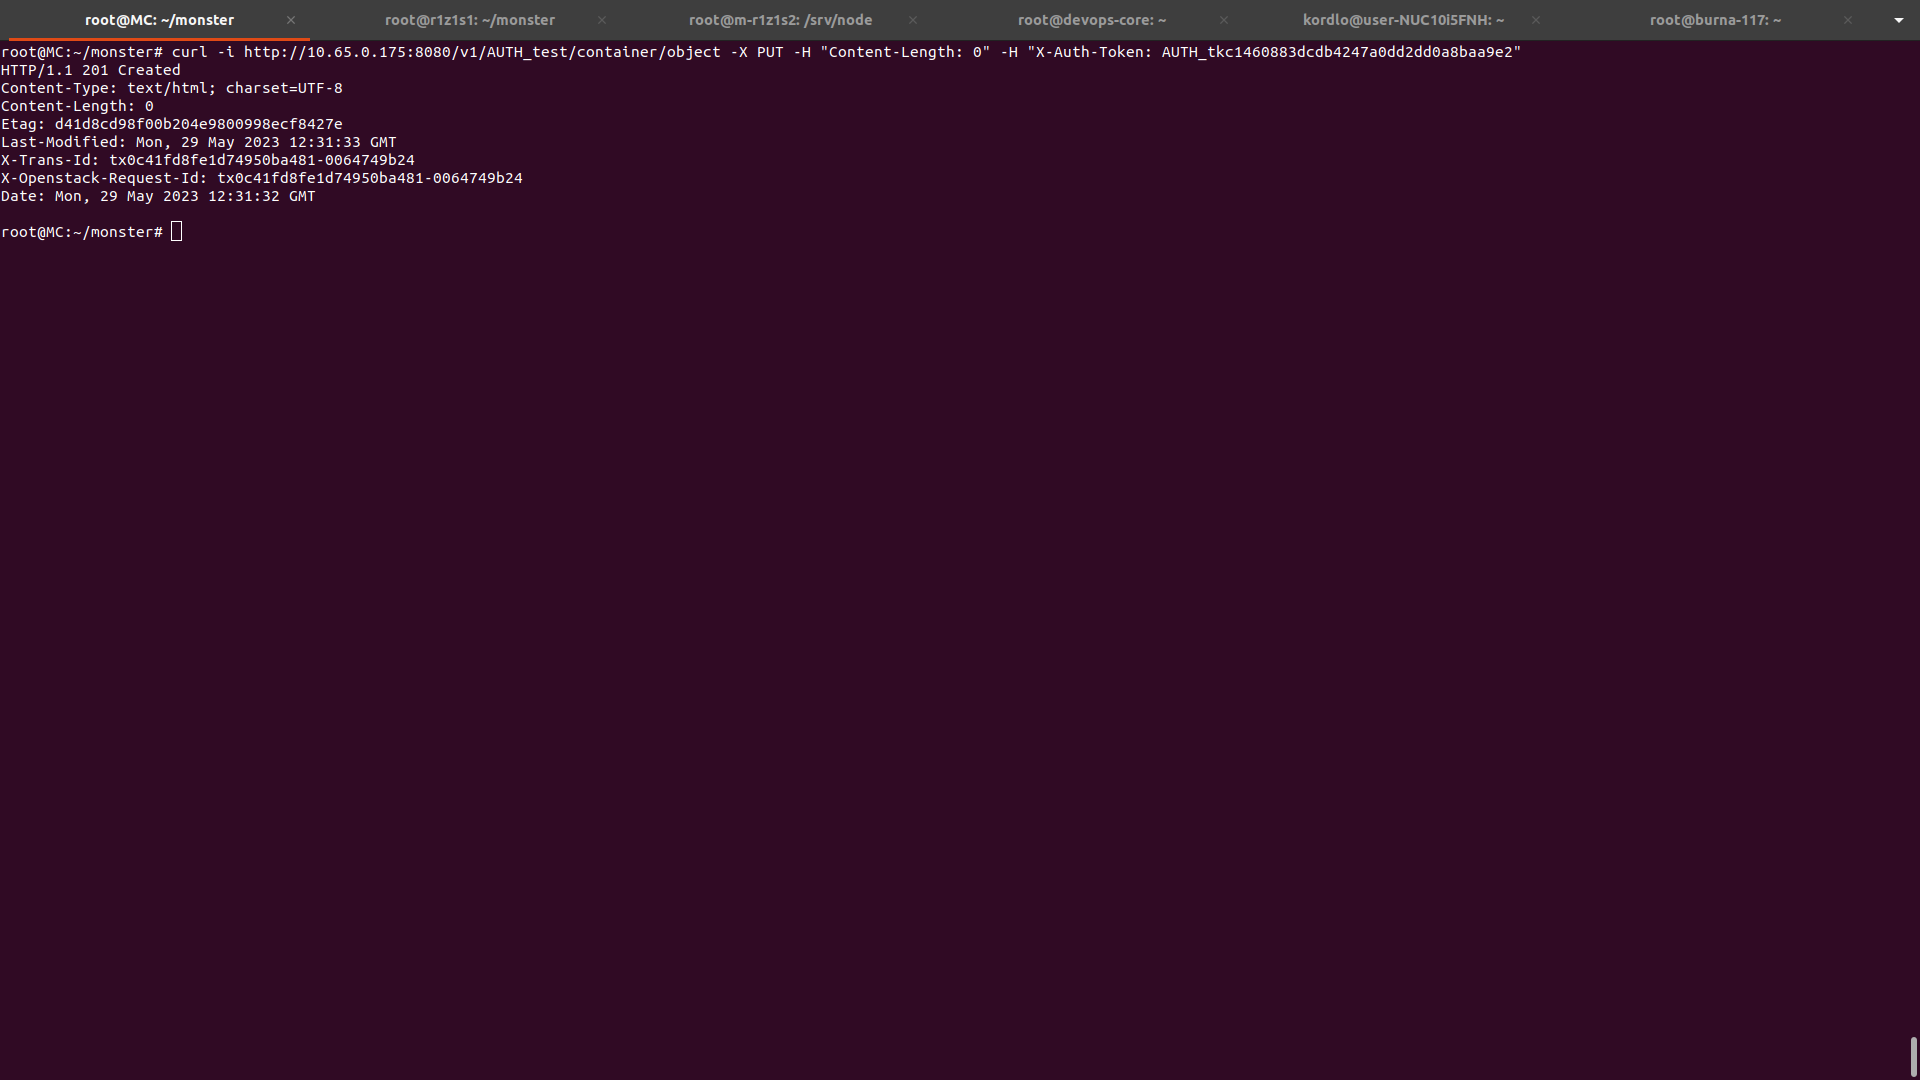
Task: Close the root@burna-117 tab
Action: [1848, 20]
